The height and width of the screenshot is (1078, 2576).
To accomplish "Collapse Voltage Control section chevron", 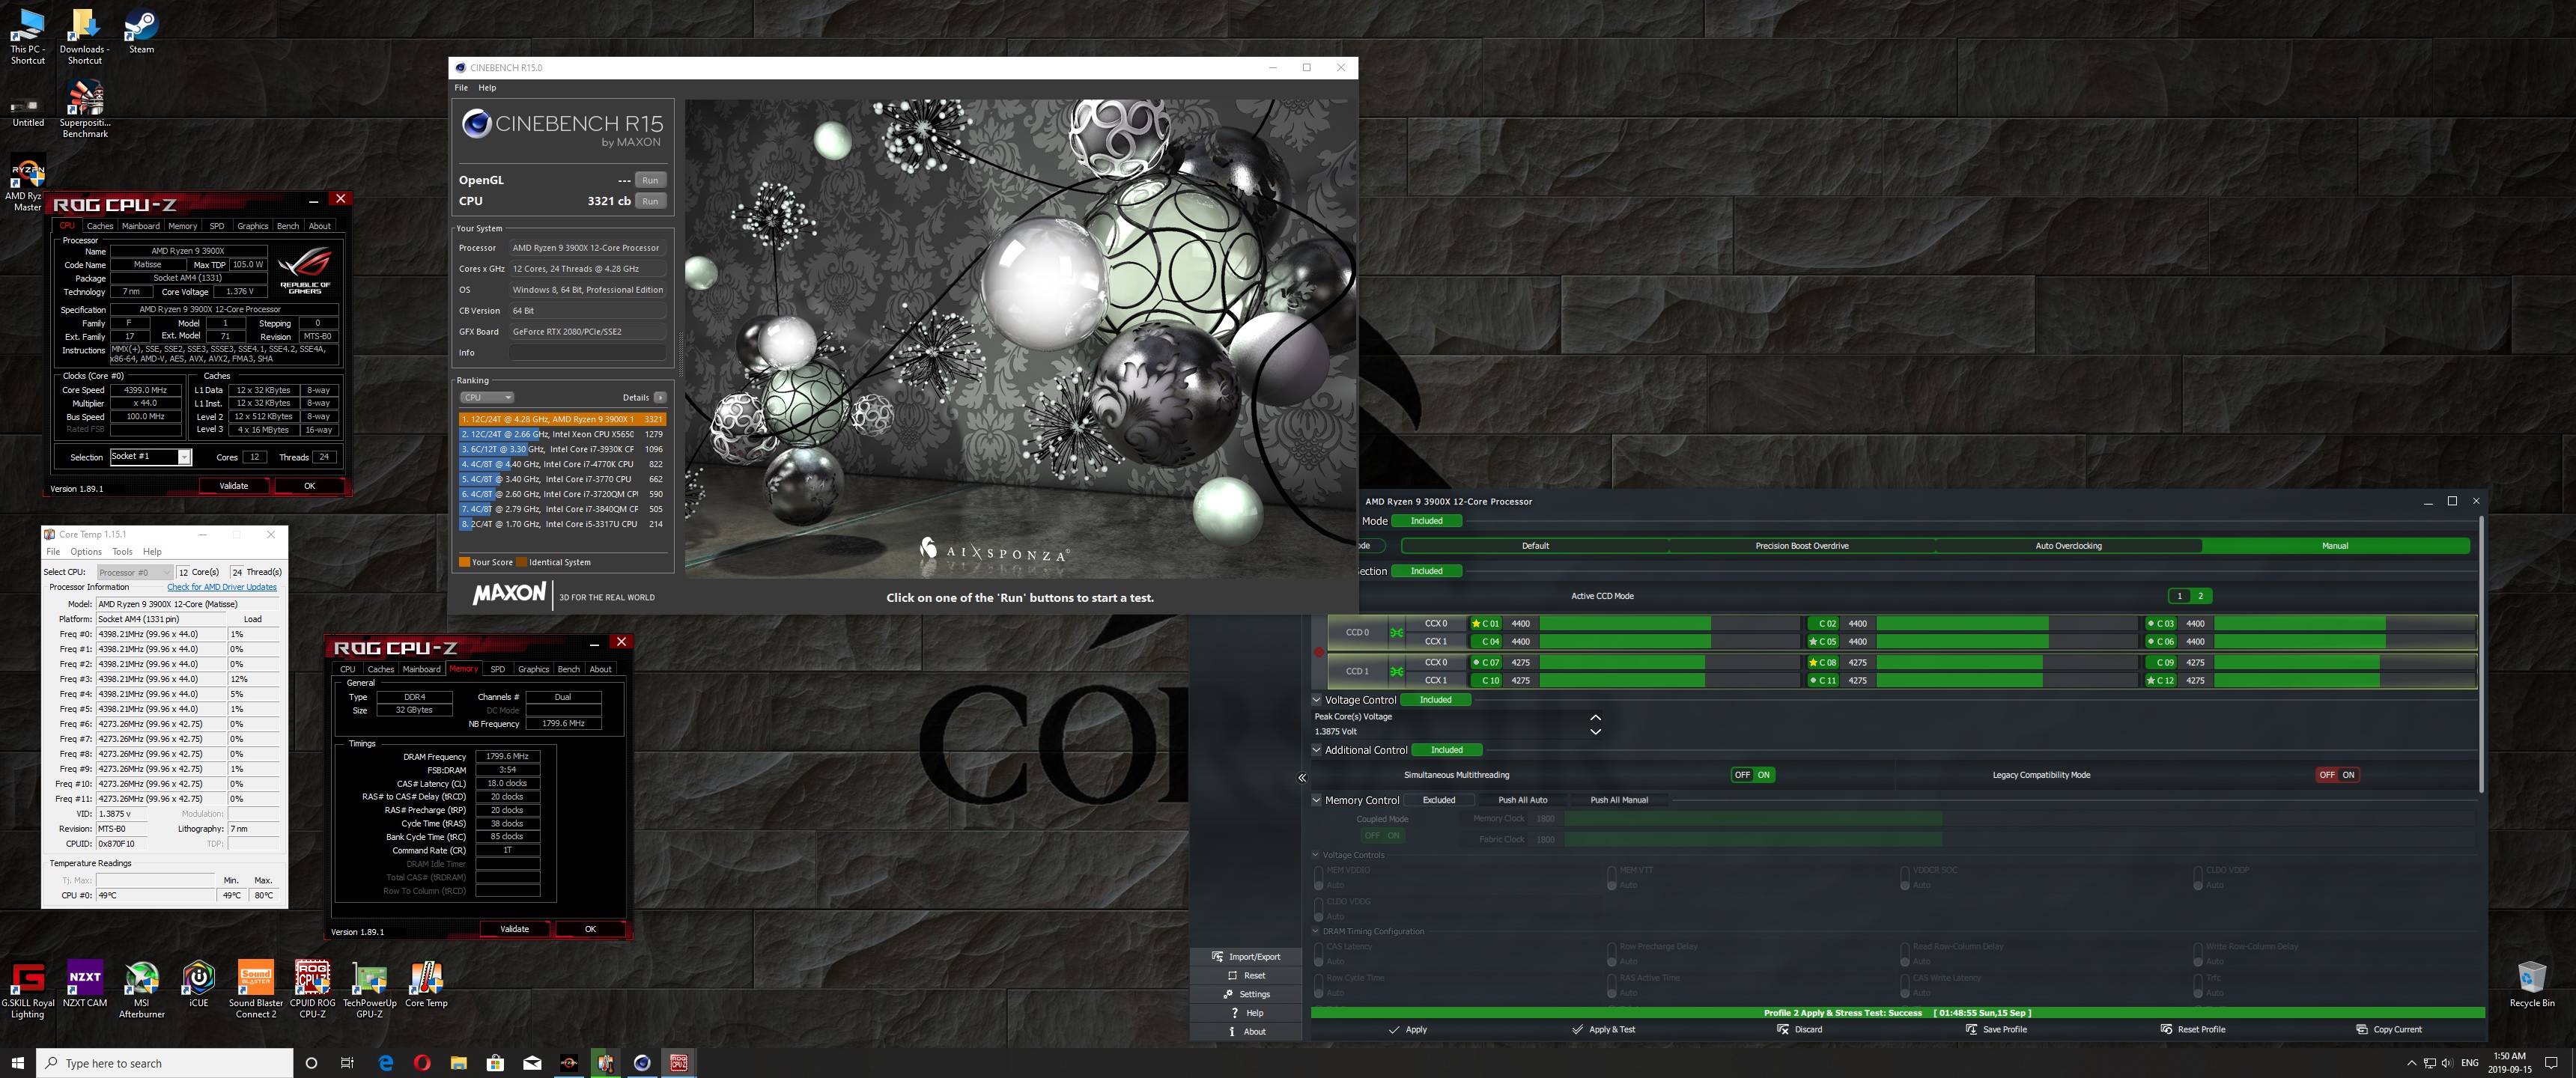I will 1317,700.
